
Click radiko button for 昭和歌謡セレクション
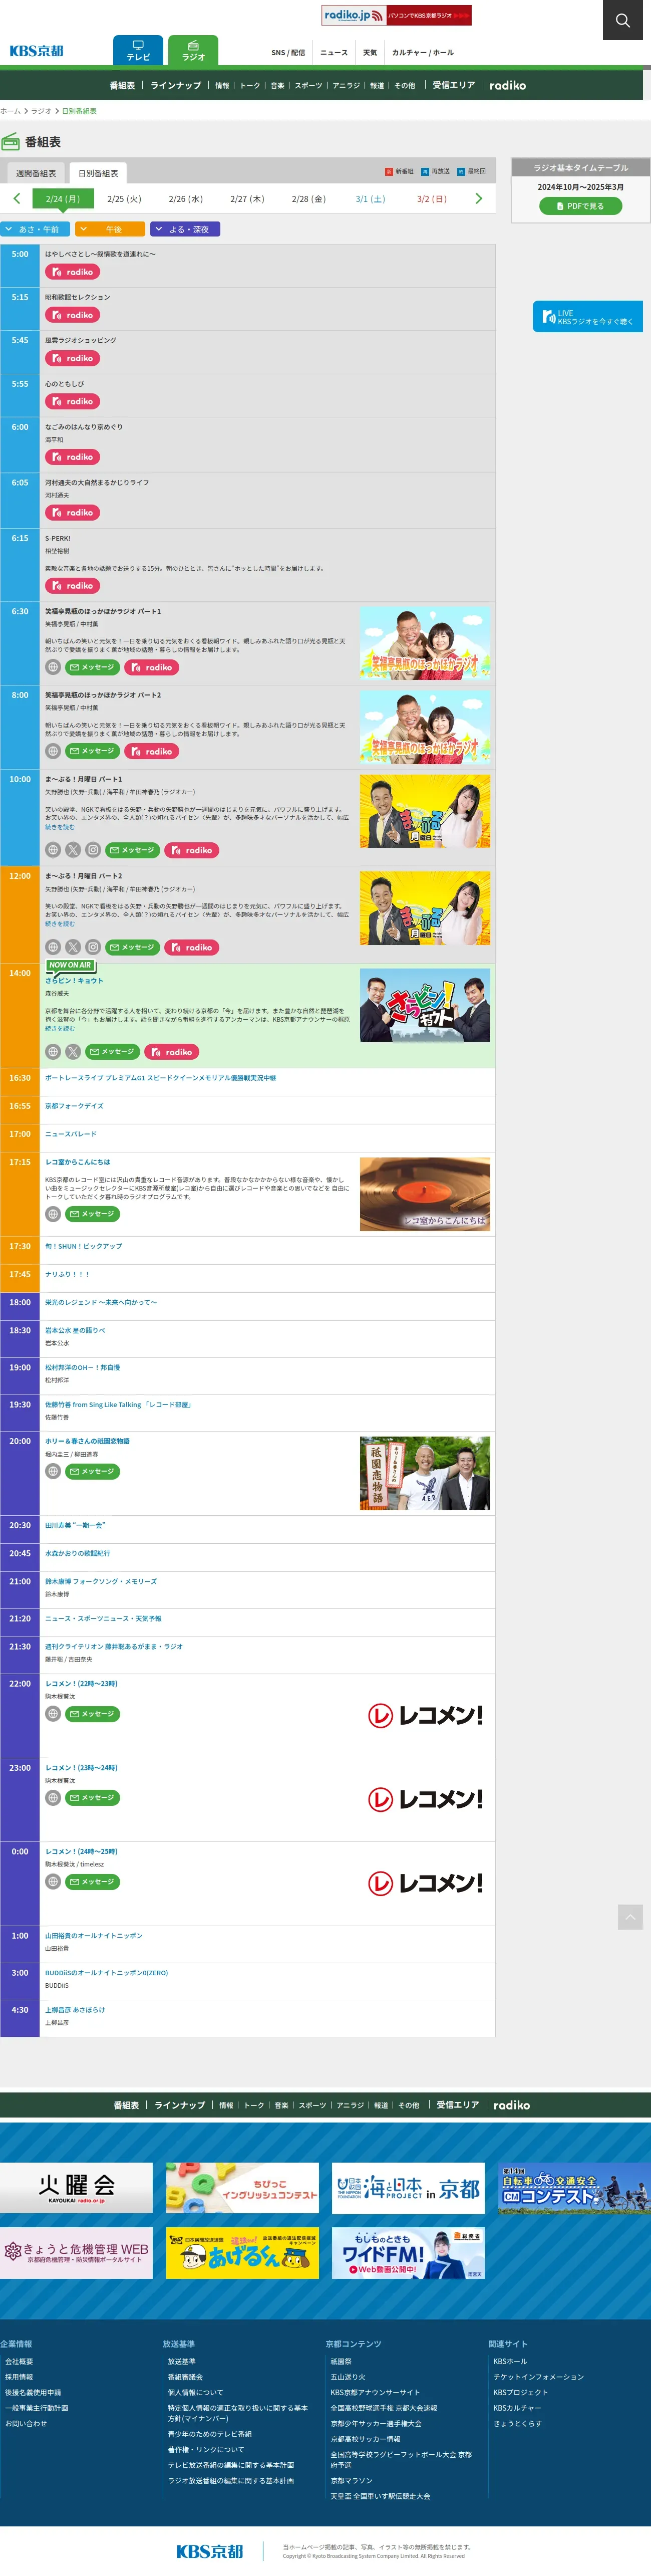click(x=72, y=315)
